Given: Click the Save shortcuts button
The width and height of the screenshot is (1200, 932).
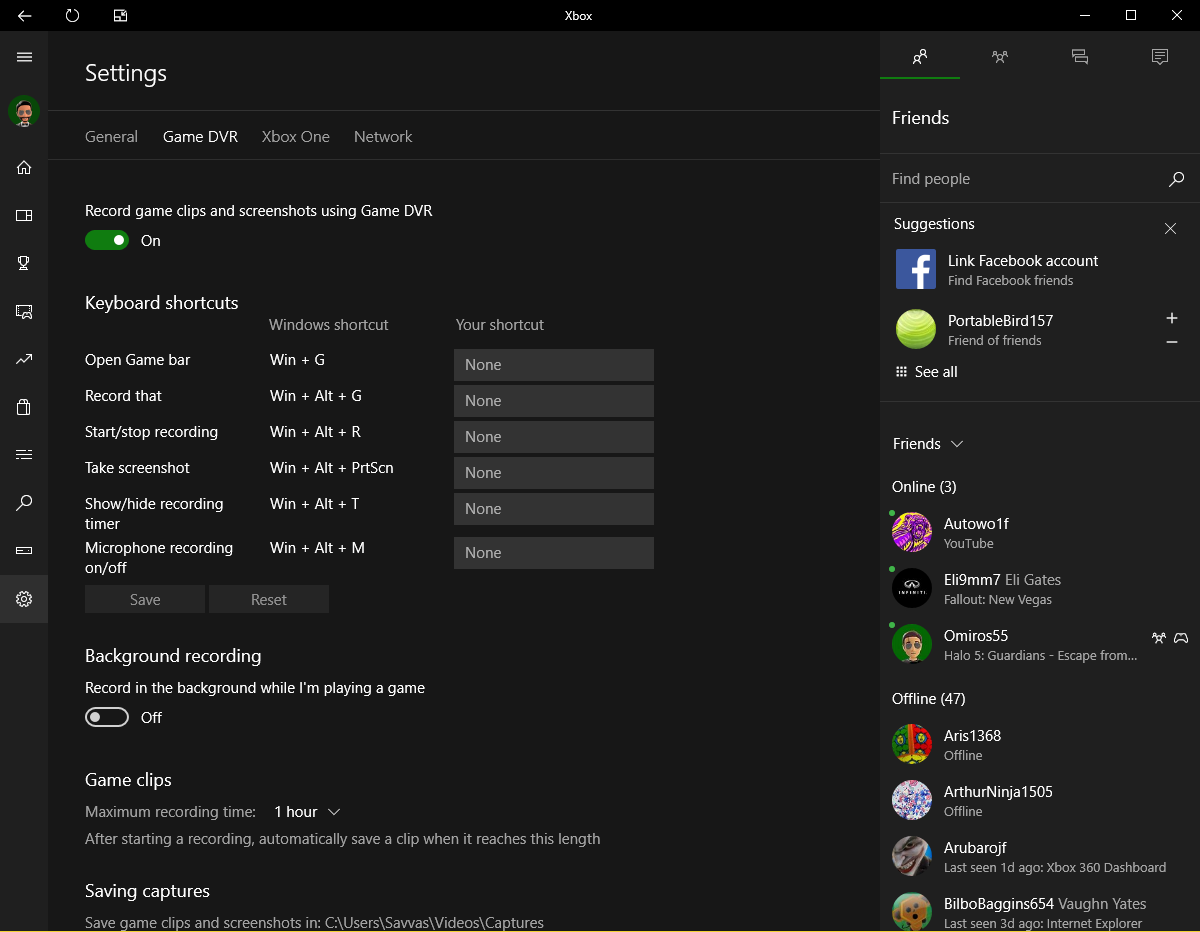Looking at the screenshot, I should (145, 599).
